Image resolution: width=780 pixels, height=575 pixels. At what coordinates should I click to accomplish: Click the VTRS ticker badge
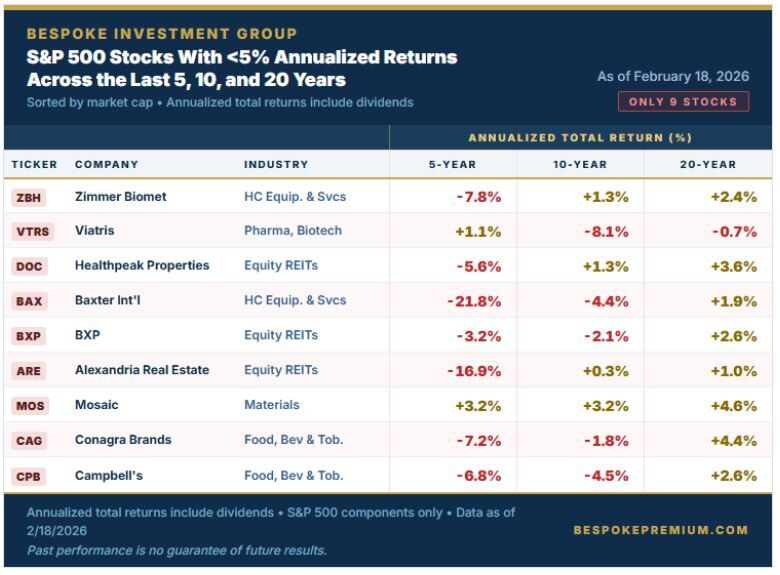(x=31, y=231)
